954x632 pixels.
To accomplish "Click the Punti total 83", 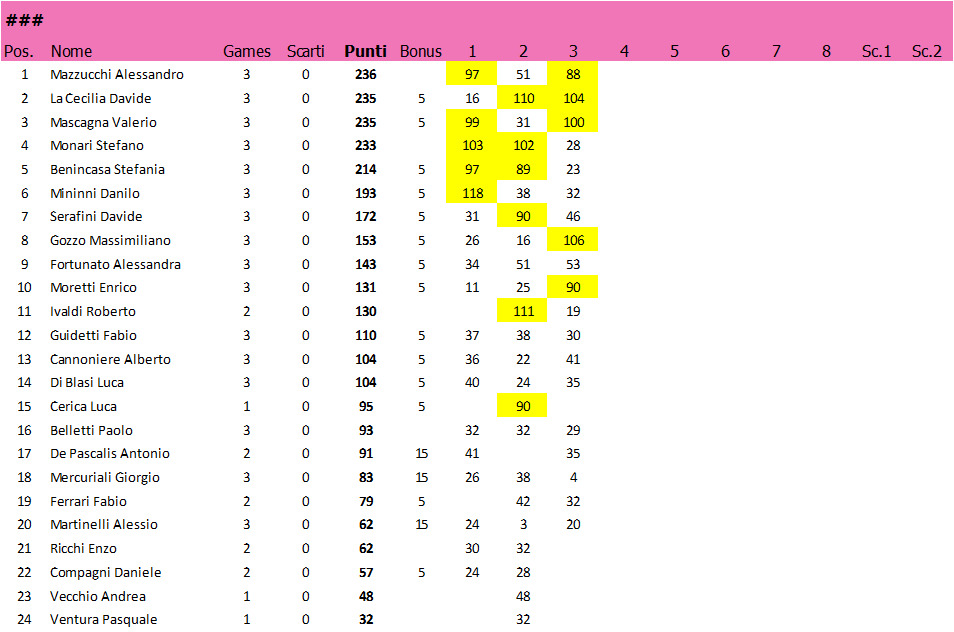I will 366,477.
